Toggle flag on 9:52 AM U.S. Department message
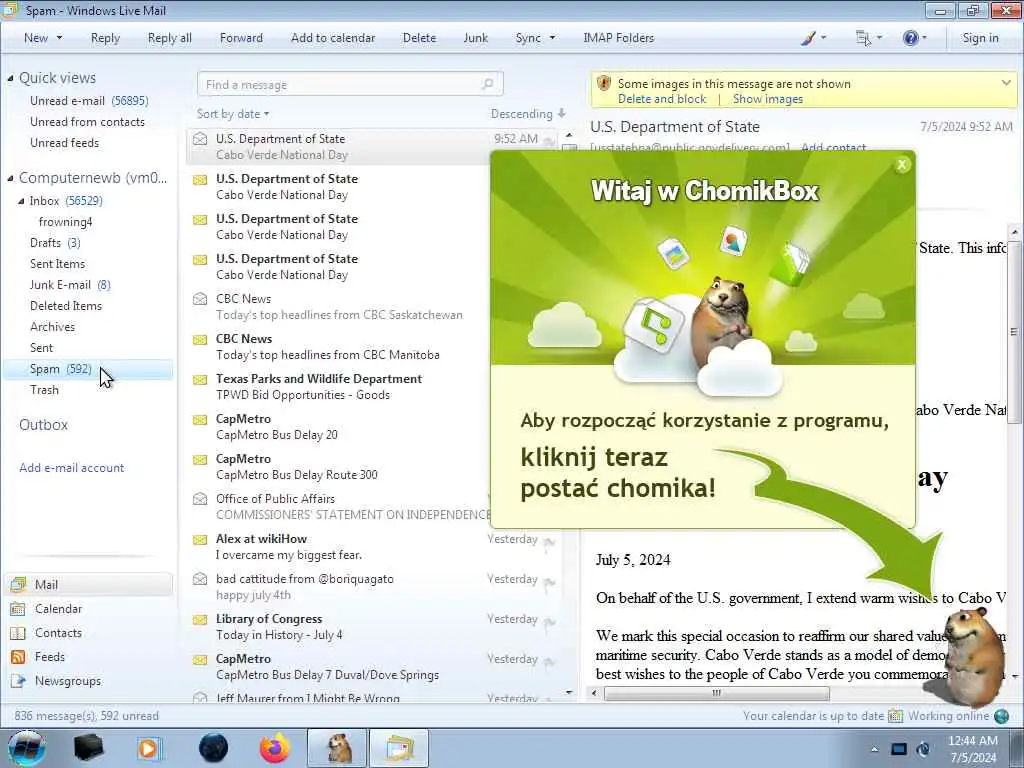Viewport: 1024px width, 768px height. [x=549, y=140]
